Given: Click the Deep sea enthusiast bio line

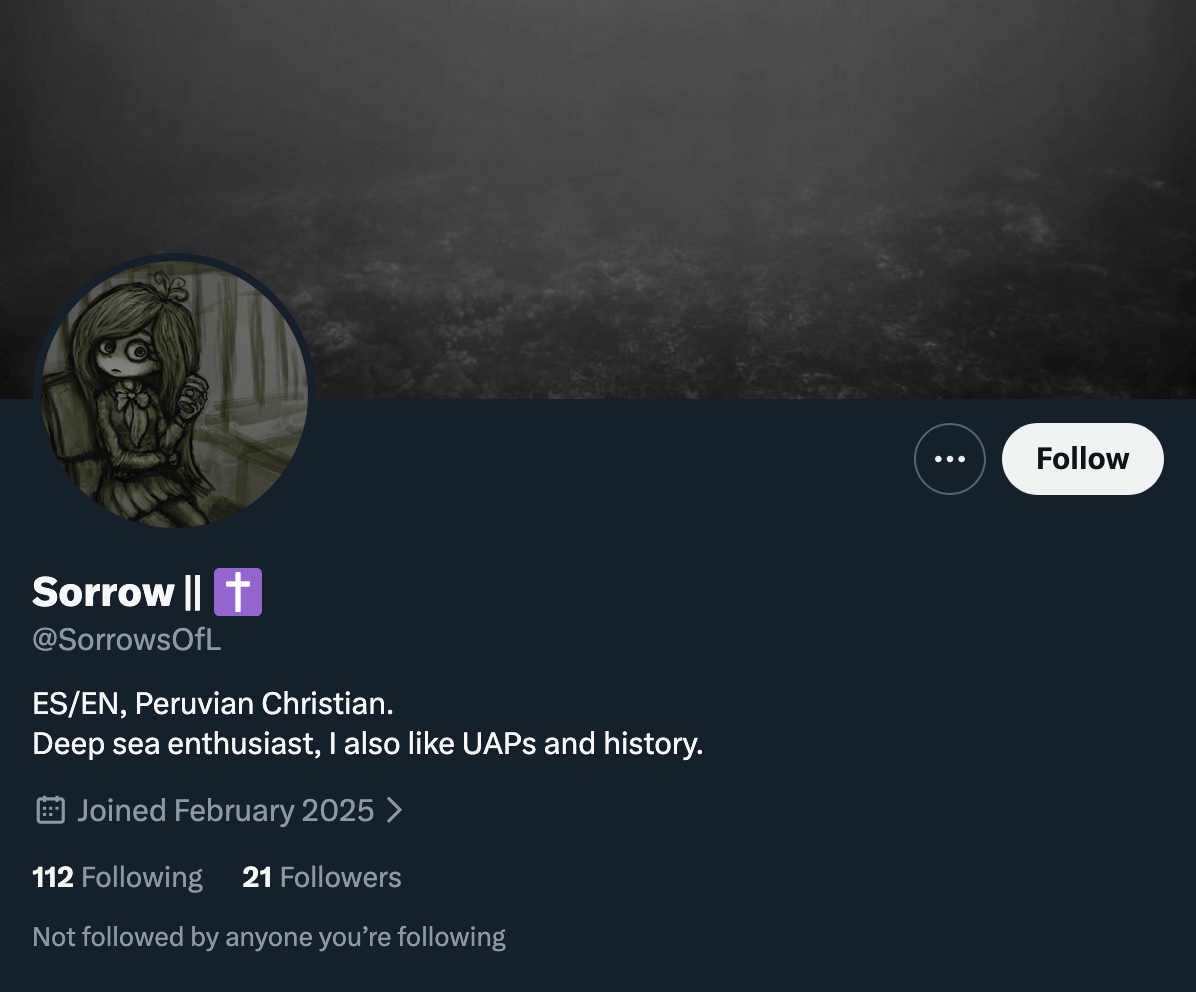Looking at the screenshot, I should [x=368, y=743].
